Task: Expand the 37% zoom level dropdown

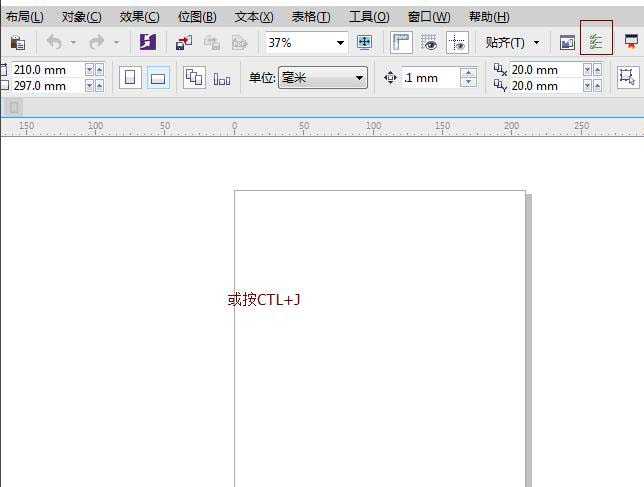Action: point(340,43)
